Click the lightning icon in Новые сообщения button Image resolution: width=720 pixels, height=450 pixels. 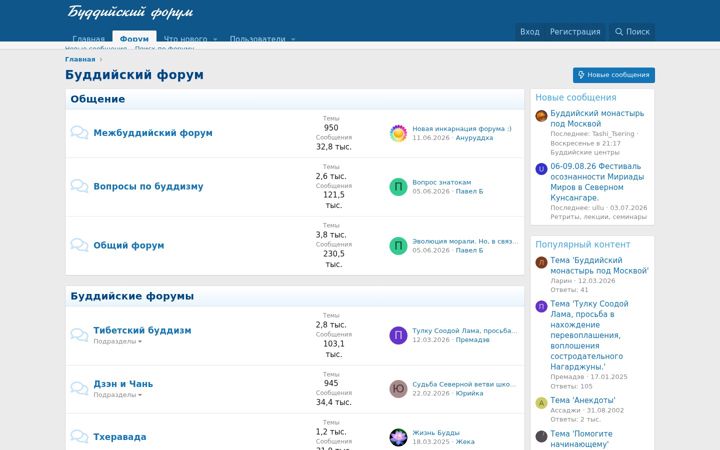(x=581, y=75)
